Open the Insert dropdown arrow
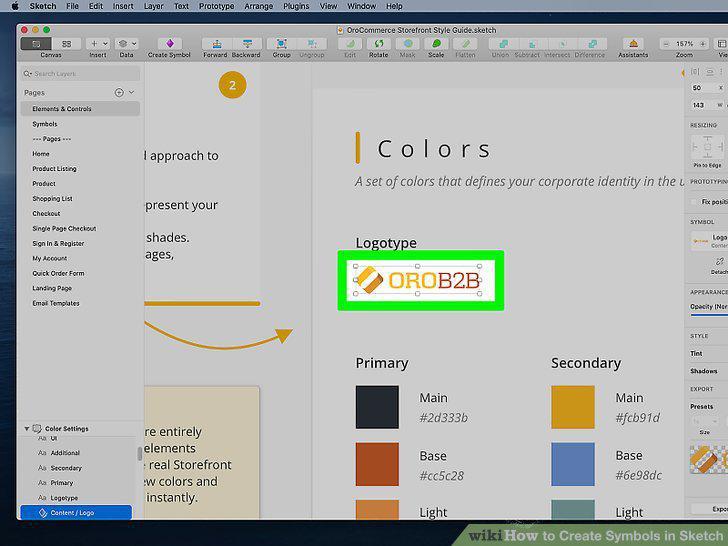The height and width of the screenshot is (546, 728). click(x=105, y=44)
